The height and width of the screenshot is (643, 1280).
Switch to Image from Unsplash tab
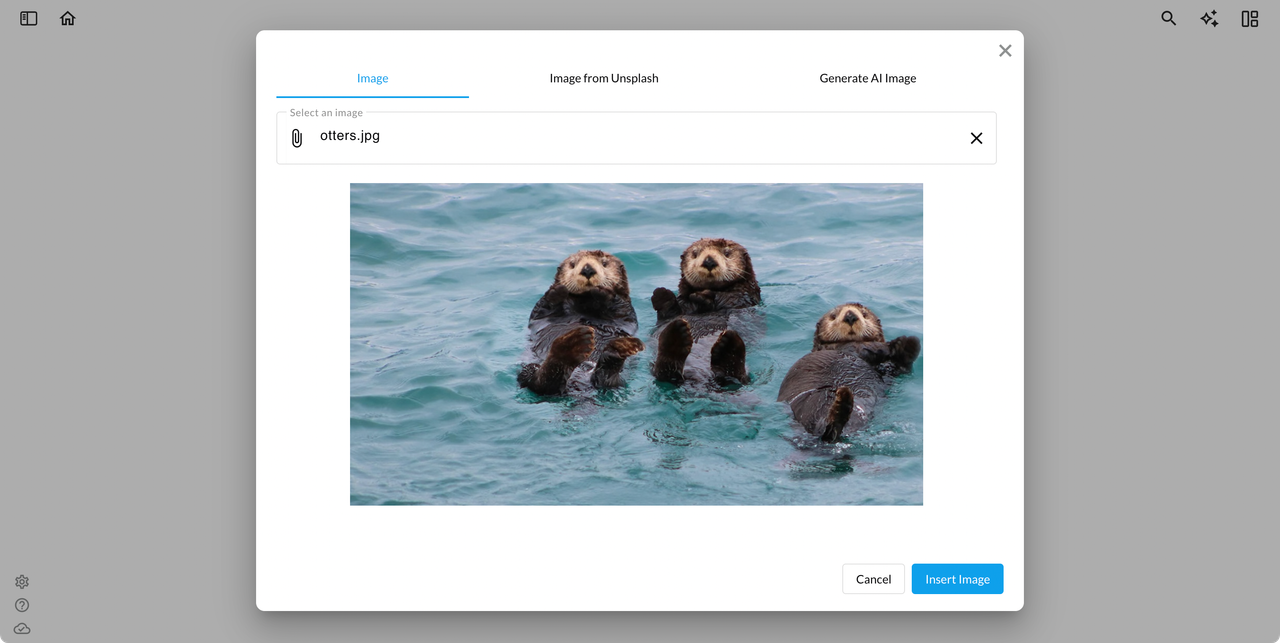(x=604, y=78)
